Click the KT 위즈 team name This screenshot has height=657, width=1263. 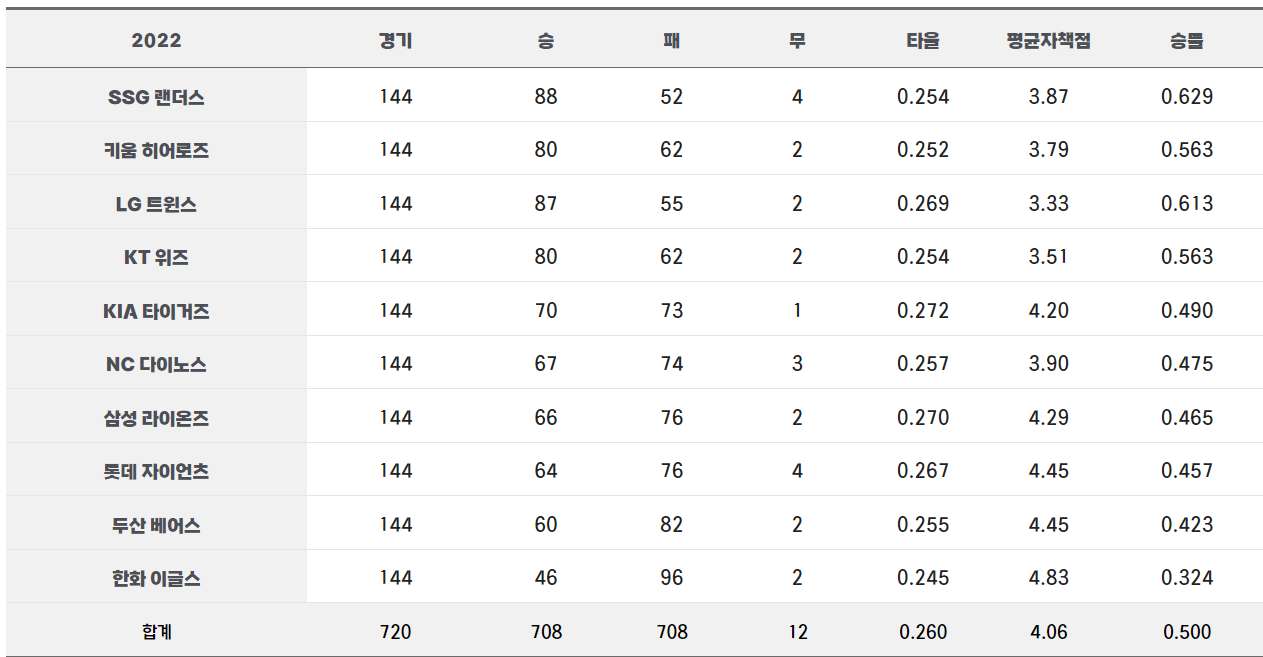(x=156, y=257)
